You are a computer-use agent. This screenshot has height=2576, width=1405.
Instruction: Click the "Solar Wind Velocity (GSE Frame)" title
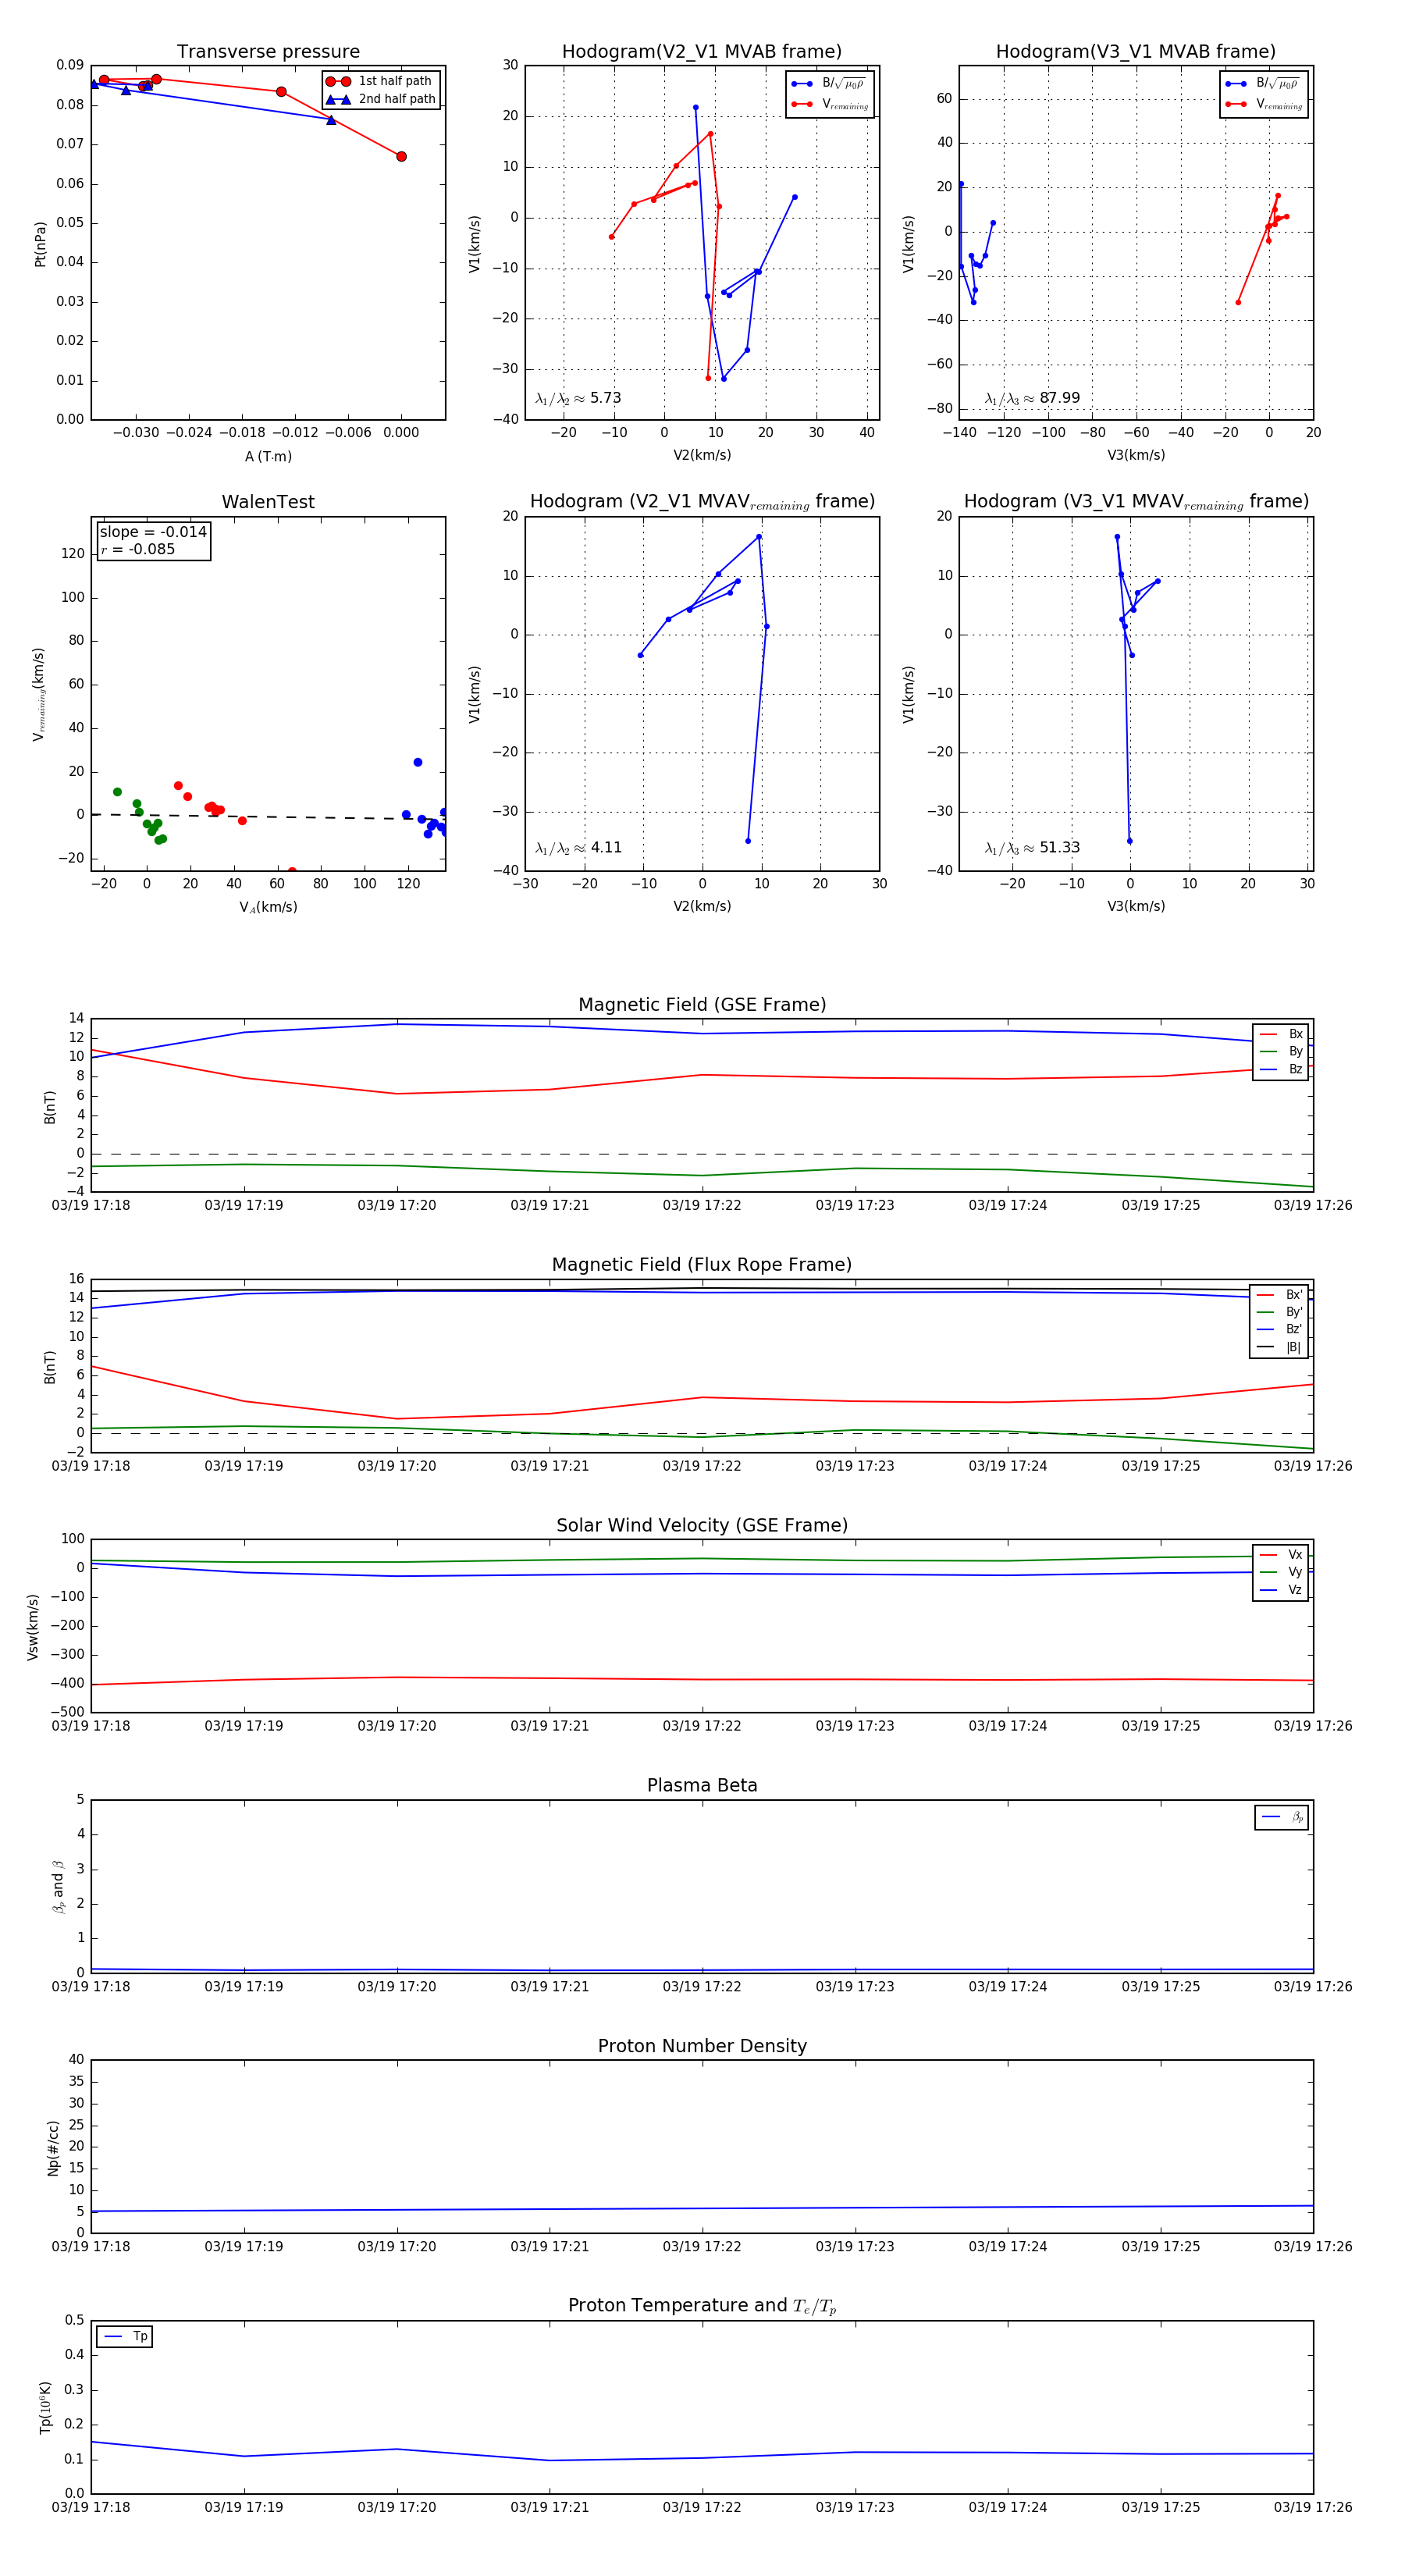pos(702,1526)
